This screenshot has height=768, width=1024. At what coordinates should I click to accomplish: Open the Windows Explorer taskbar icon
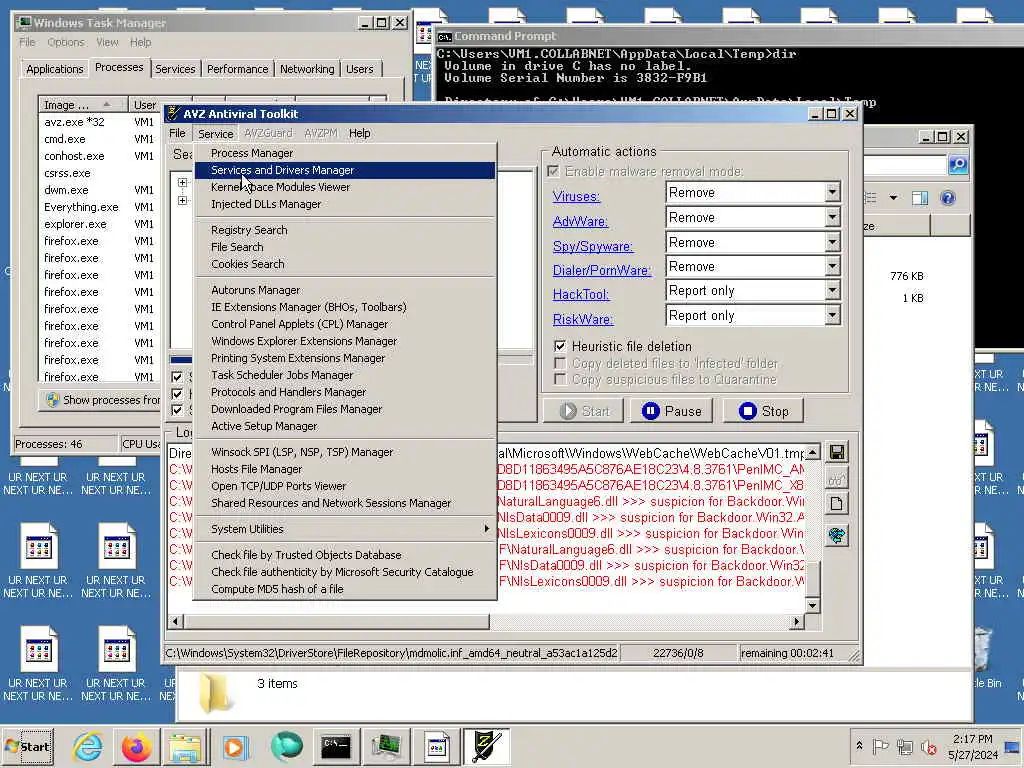185,746
